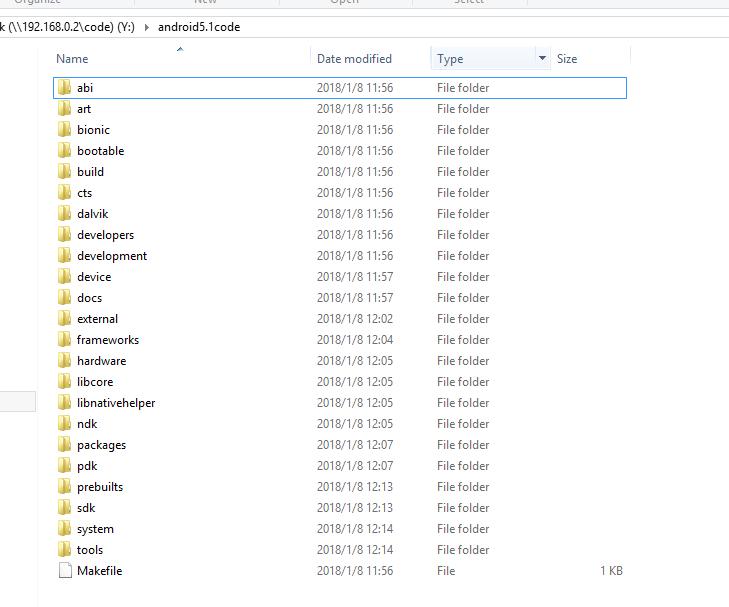Go to the Y: network drive breadcrumb
This screenshot has height=607, width=729.
[67, 27]
